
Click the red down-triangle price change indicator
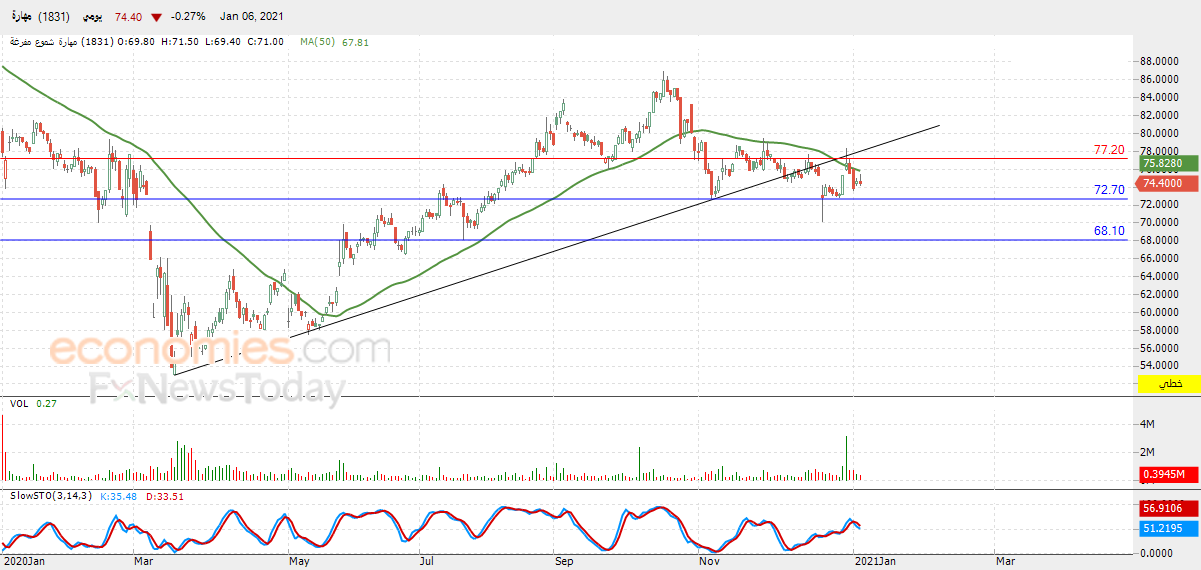pos(156,17)
